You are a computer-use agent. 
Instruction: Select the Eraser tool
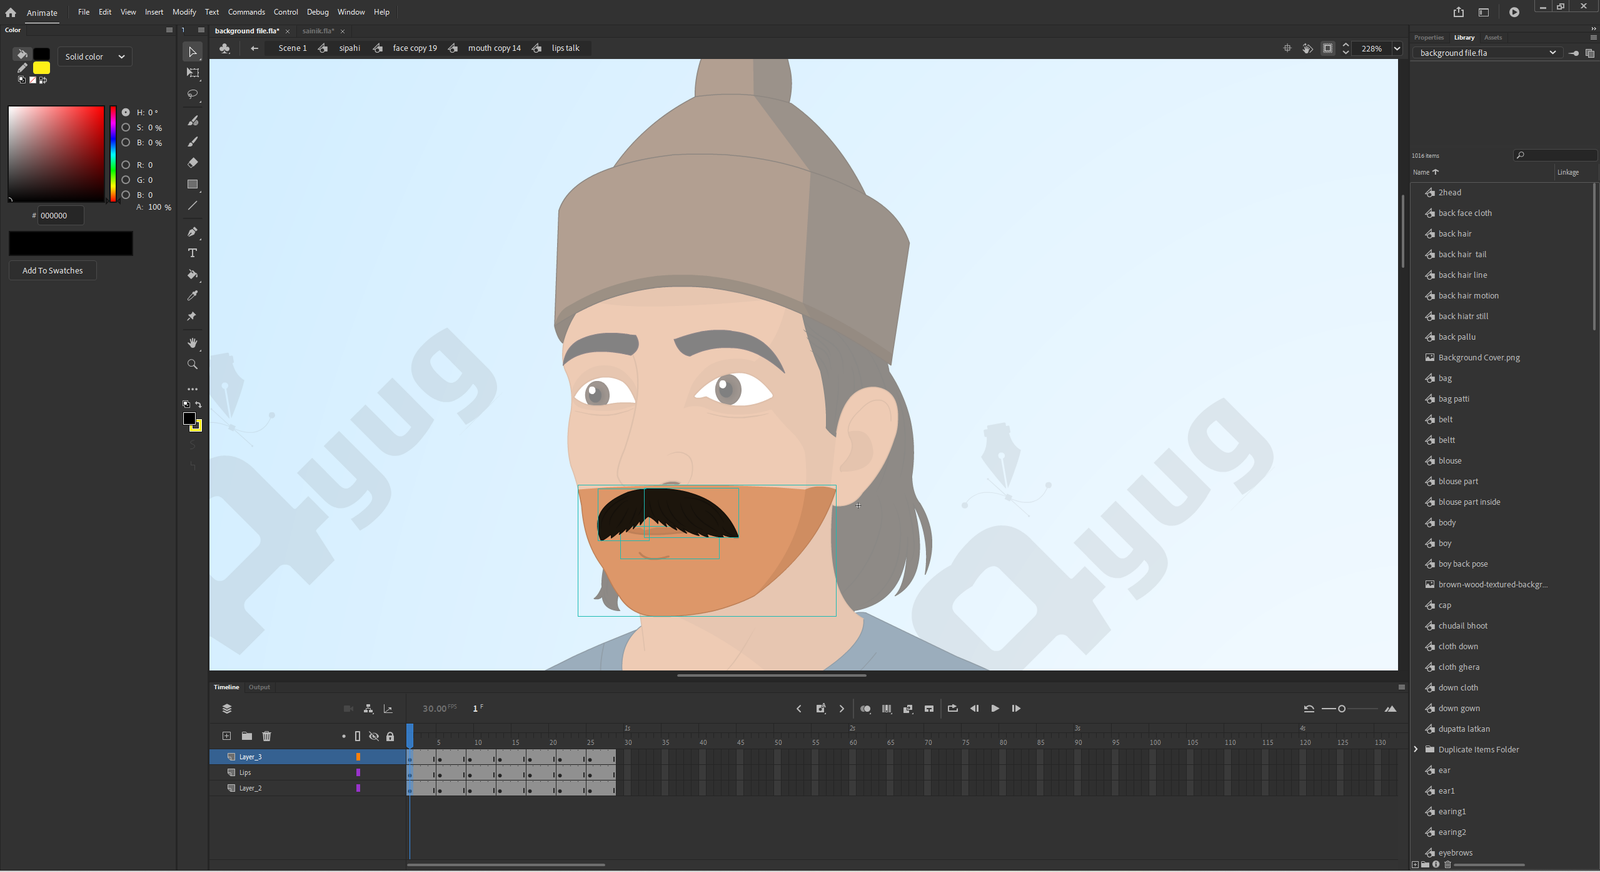pyautogui.click(x=193, y=163)
